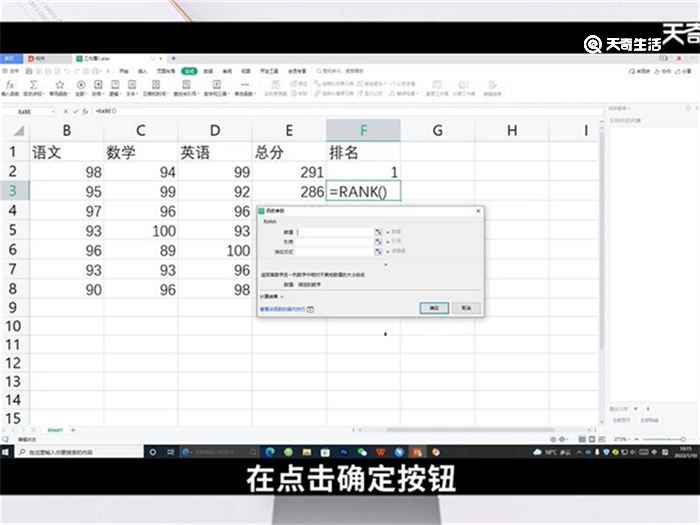
Task: Click the cancel X icon in formula bar
Action: [x=66, y=111]
